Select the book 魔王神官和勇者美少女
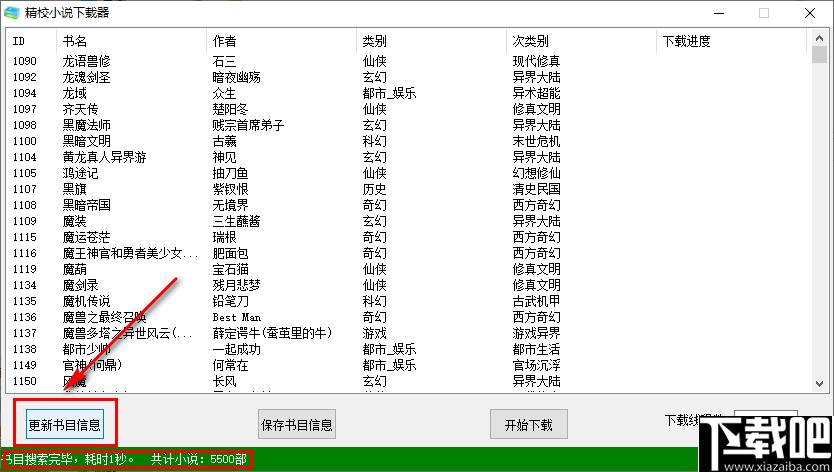 coord(130,253)
